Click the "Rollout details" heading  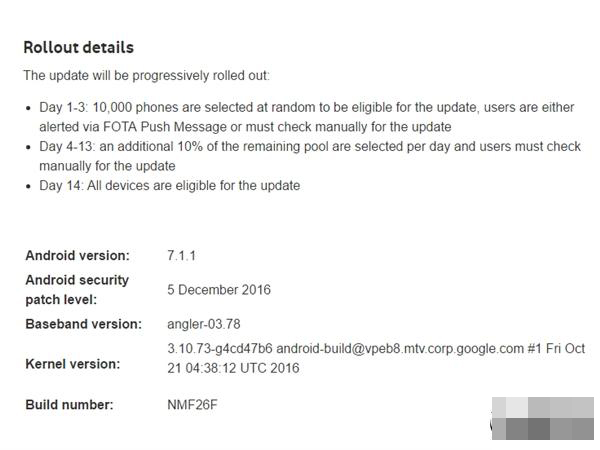[x=78, y=48]
